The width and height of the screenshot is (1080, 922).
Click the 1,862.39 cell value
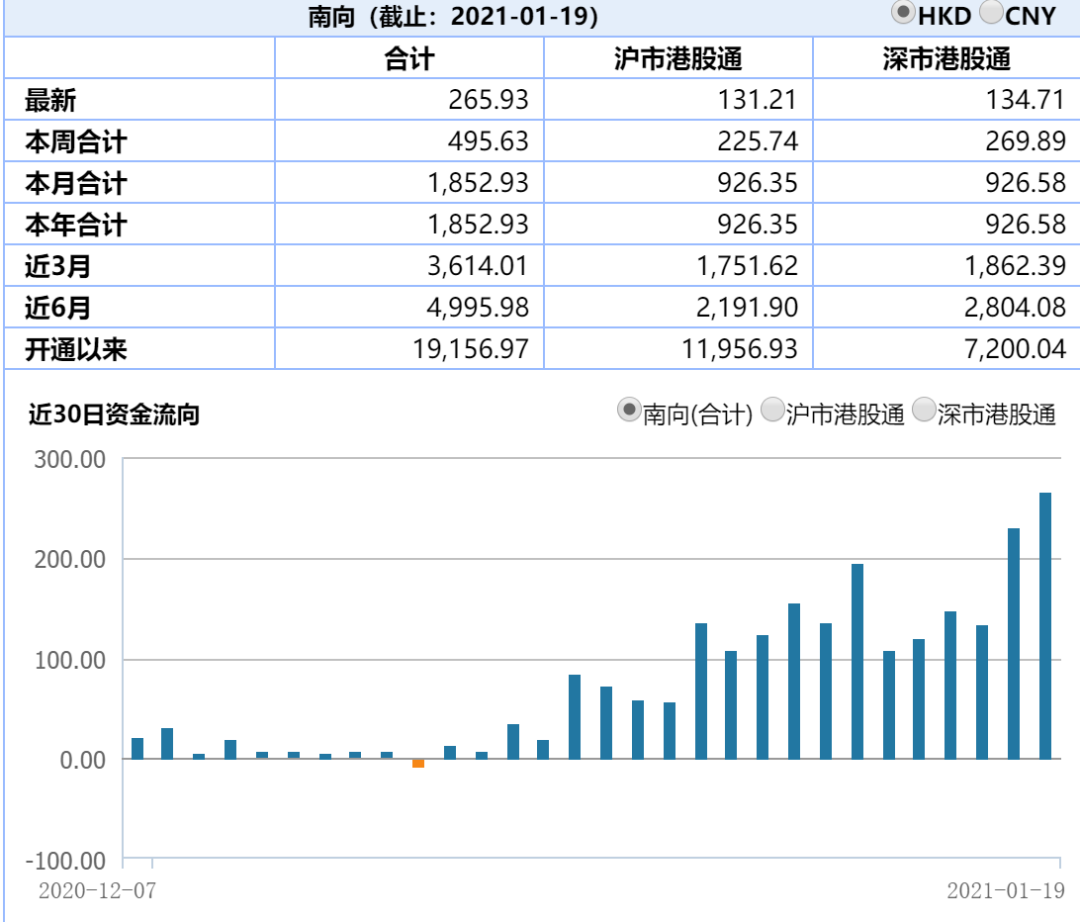click(1015, 266)
